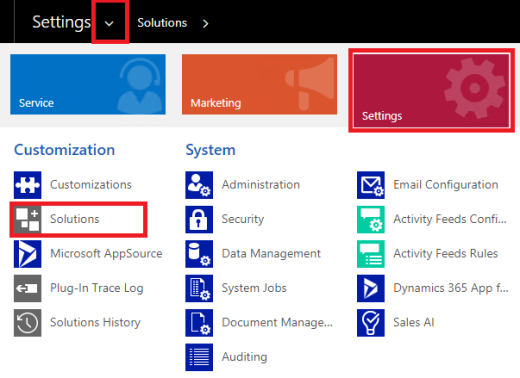This screenshot has height=378, width=520.
Task: Select the Settings tile
Action: [431, 91]
